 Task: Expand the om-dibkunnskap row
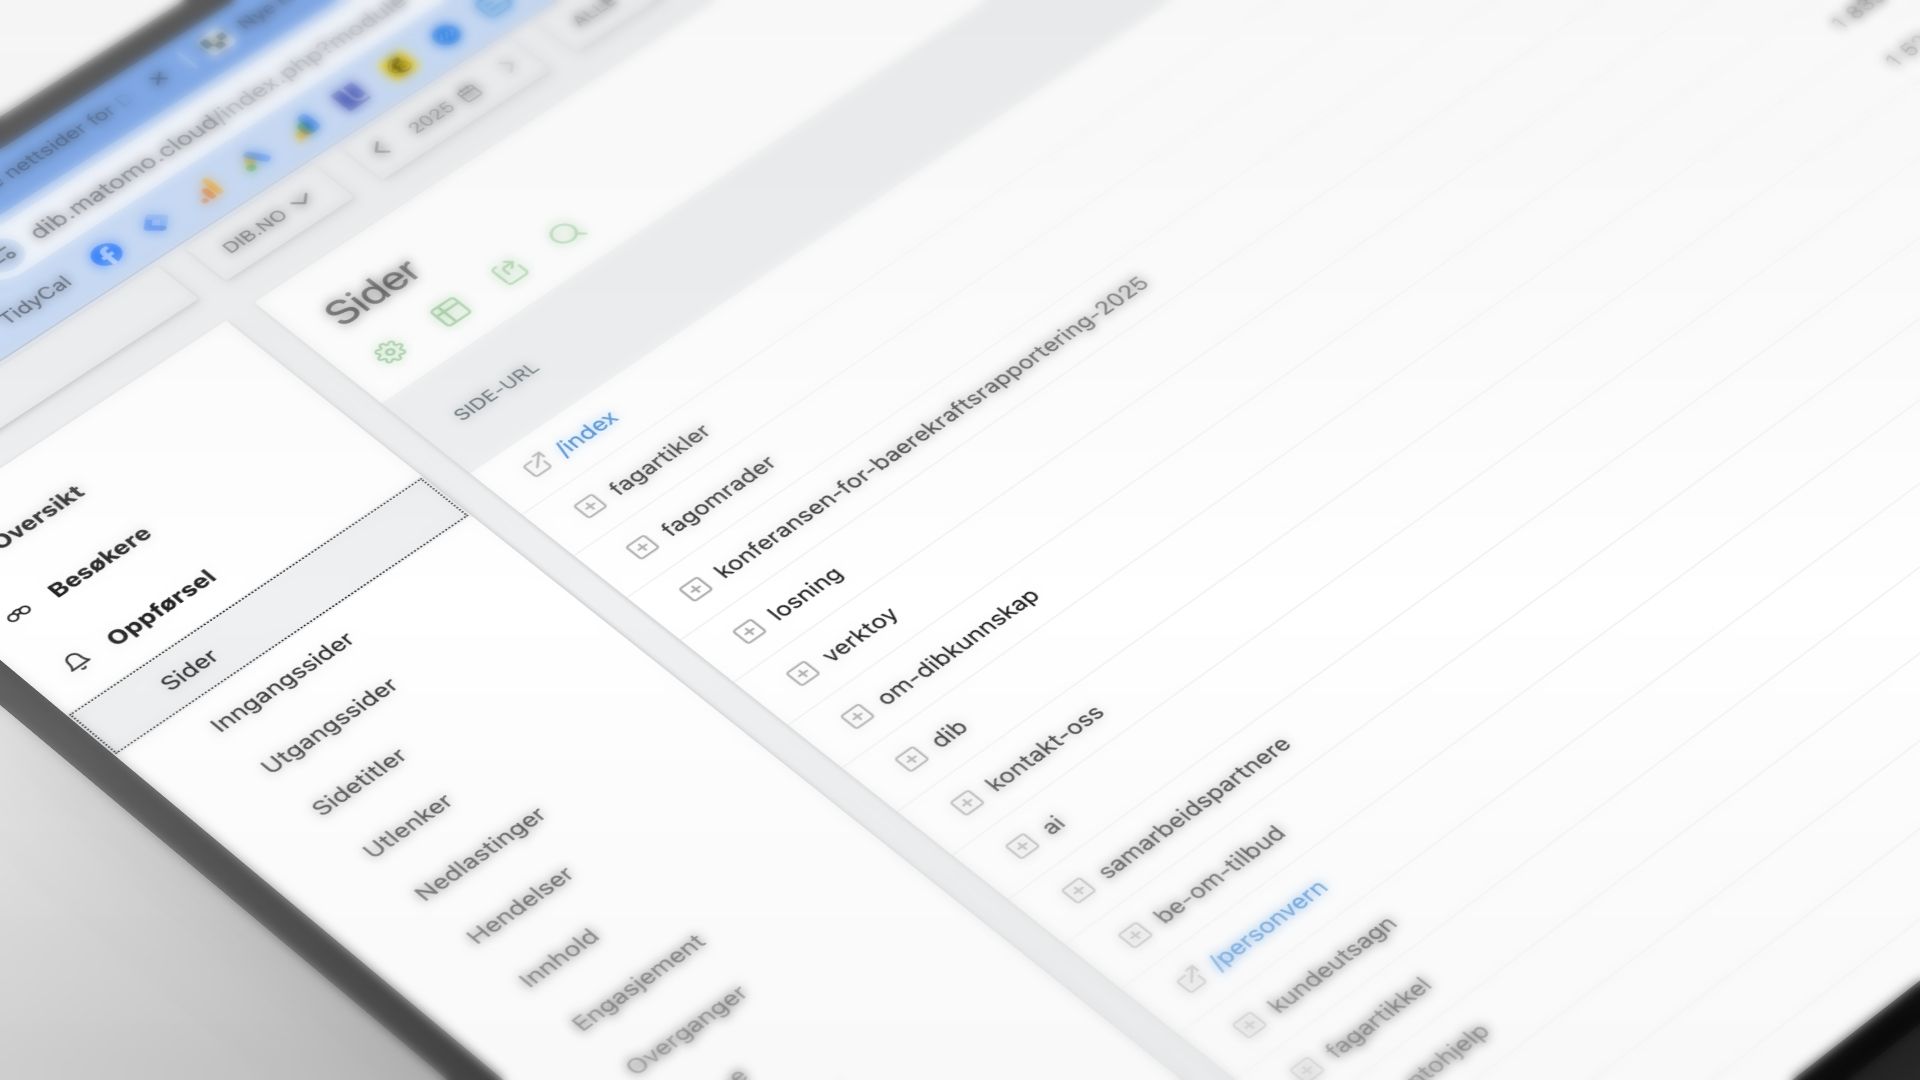855,716
